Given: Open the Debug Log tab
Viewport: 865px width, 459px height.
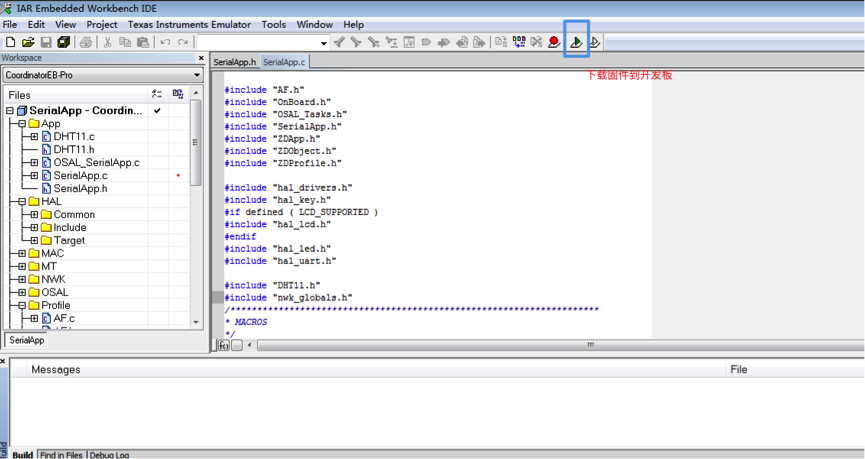Looking at the screenshot, I should tap(109, 455).
